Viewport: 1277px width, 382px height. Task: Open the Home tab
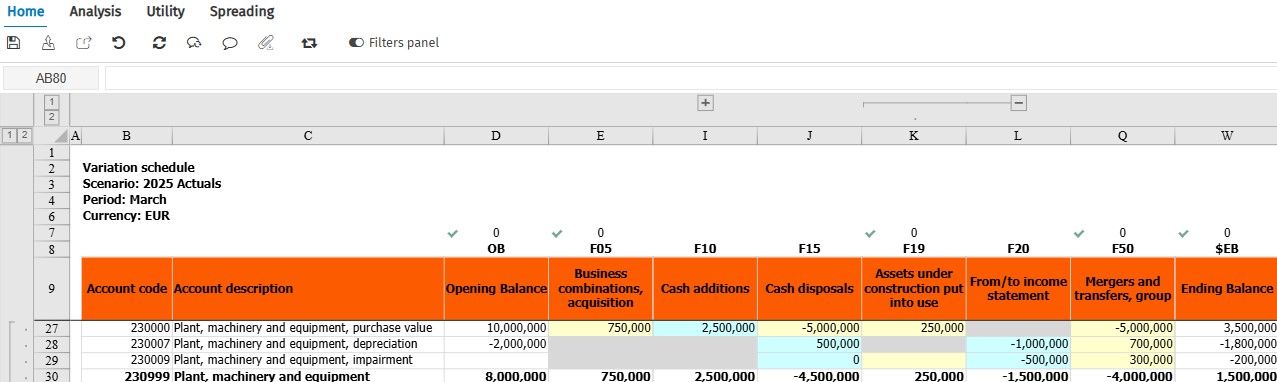[26, 12]
